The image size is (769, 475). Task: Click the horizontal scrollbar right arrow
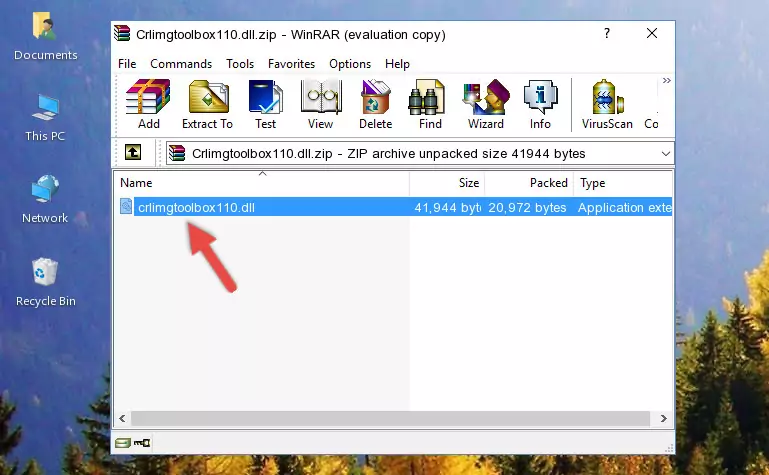[x=663, y=419]
